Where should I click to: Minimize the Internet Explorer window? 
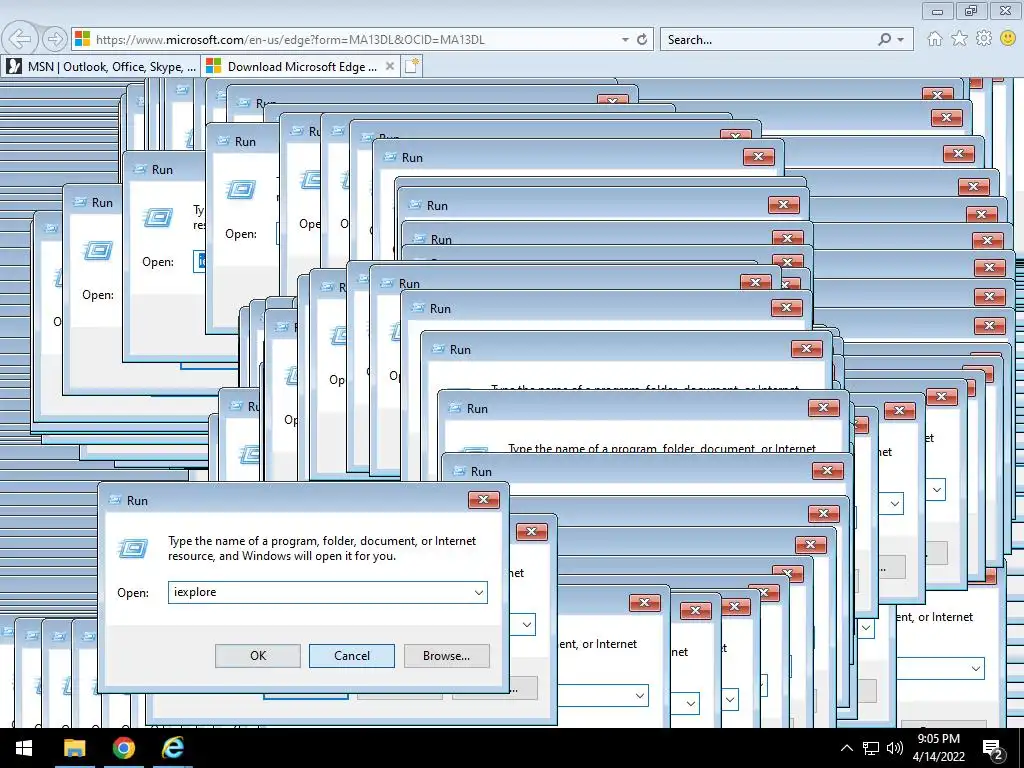pyautogui.click(x=938, y=10)
